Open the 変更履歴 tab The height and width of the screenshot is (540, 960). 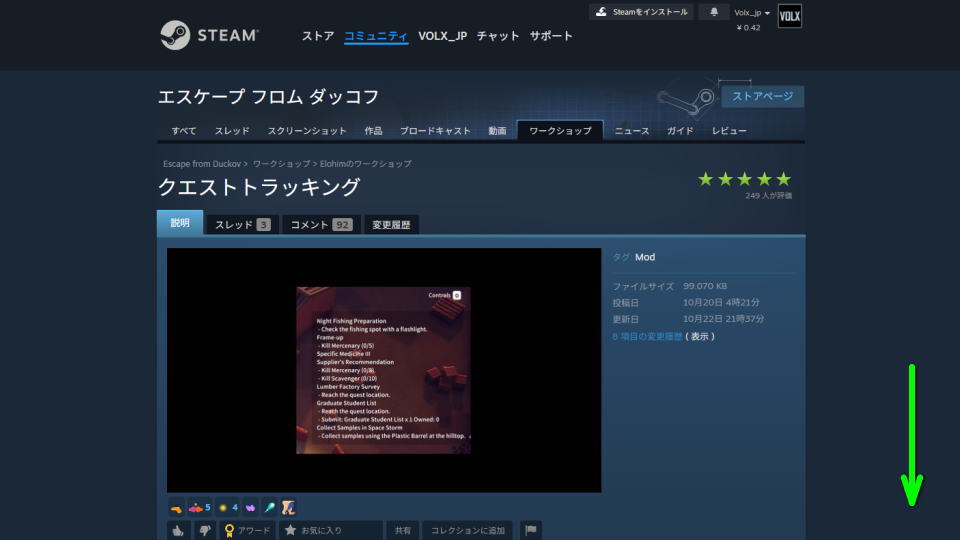[391, 224]
